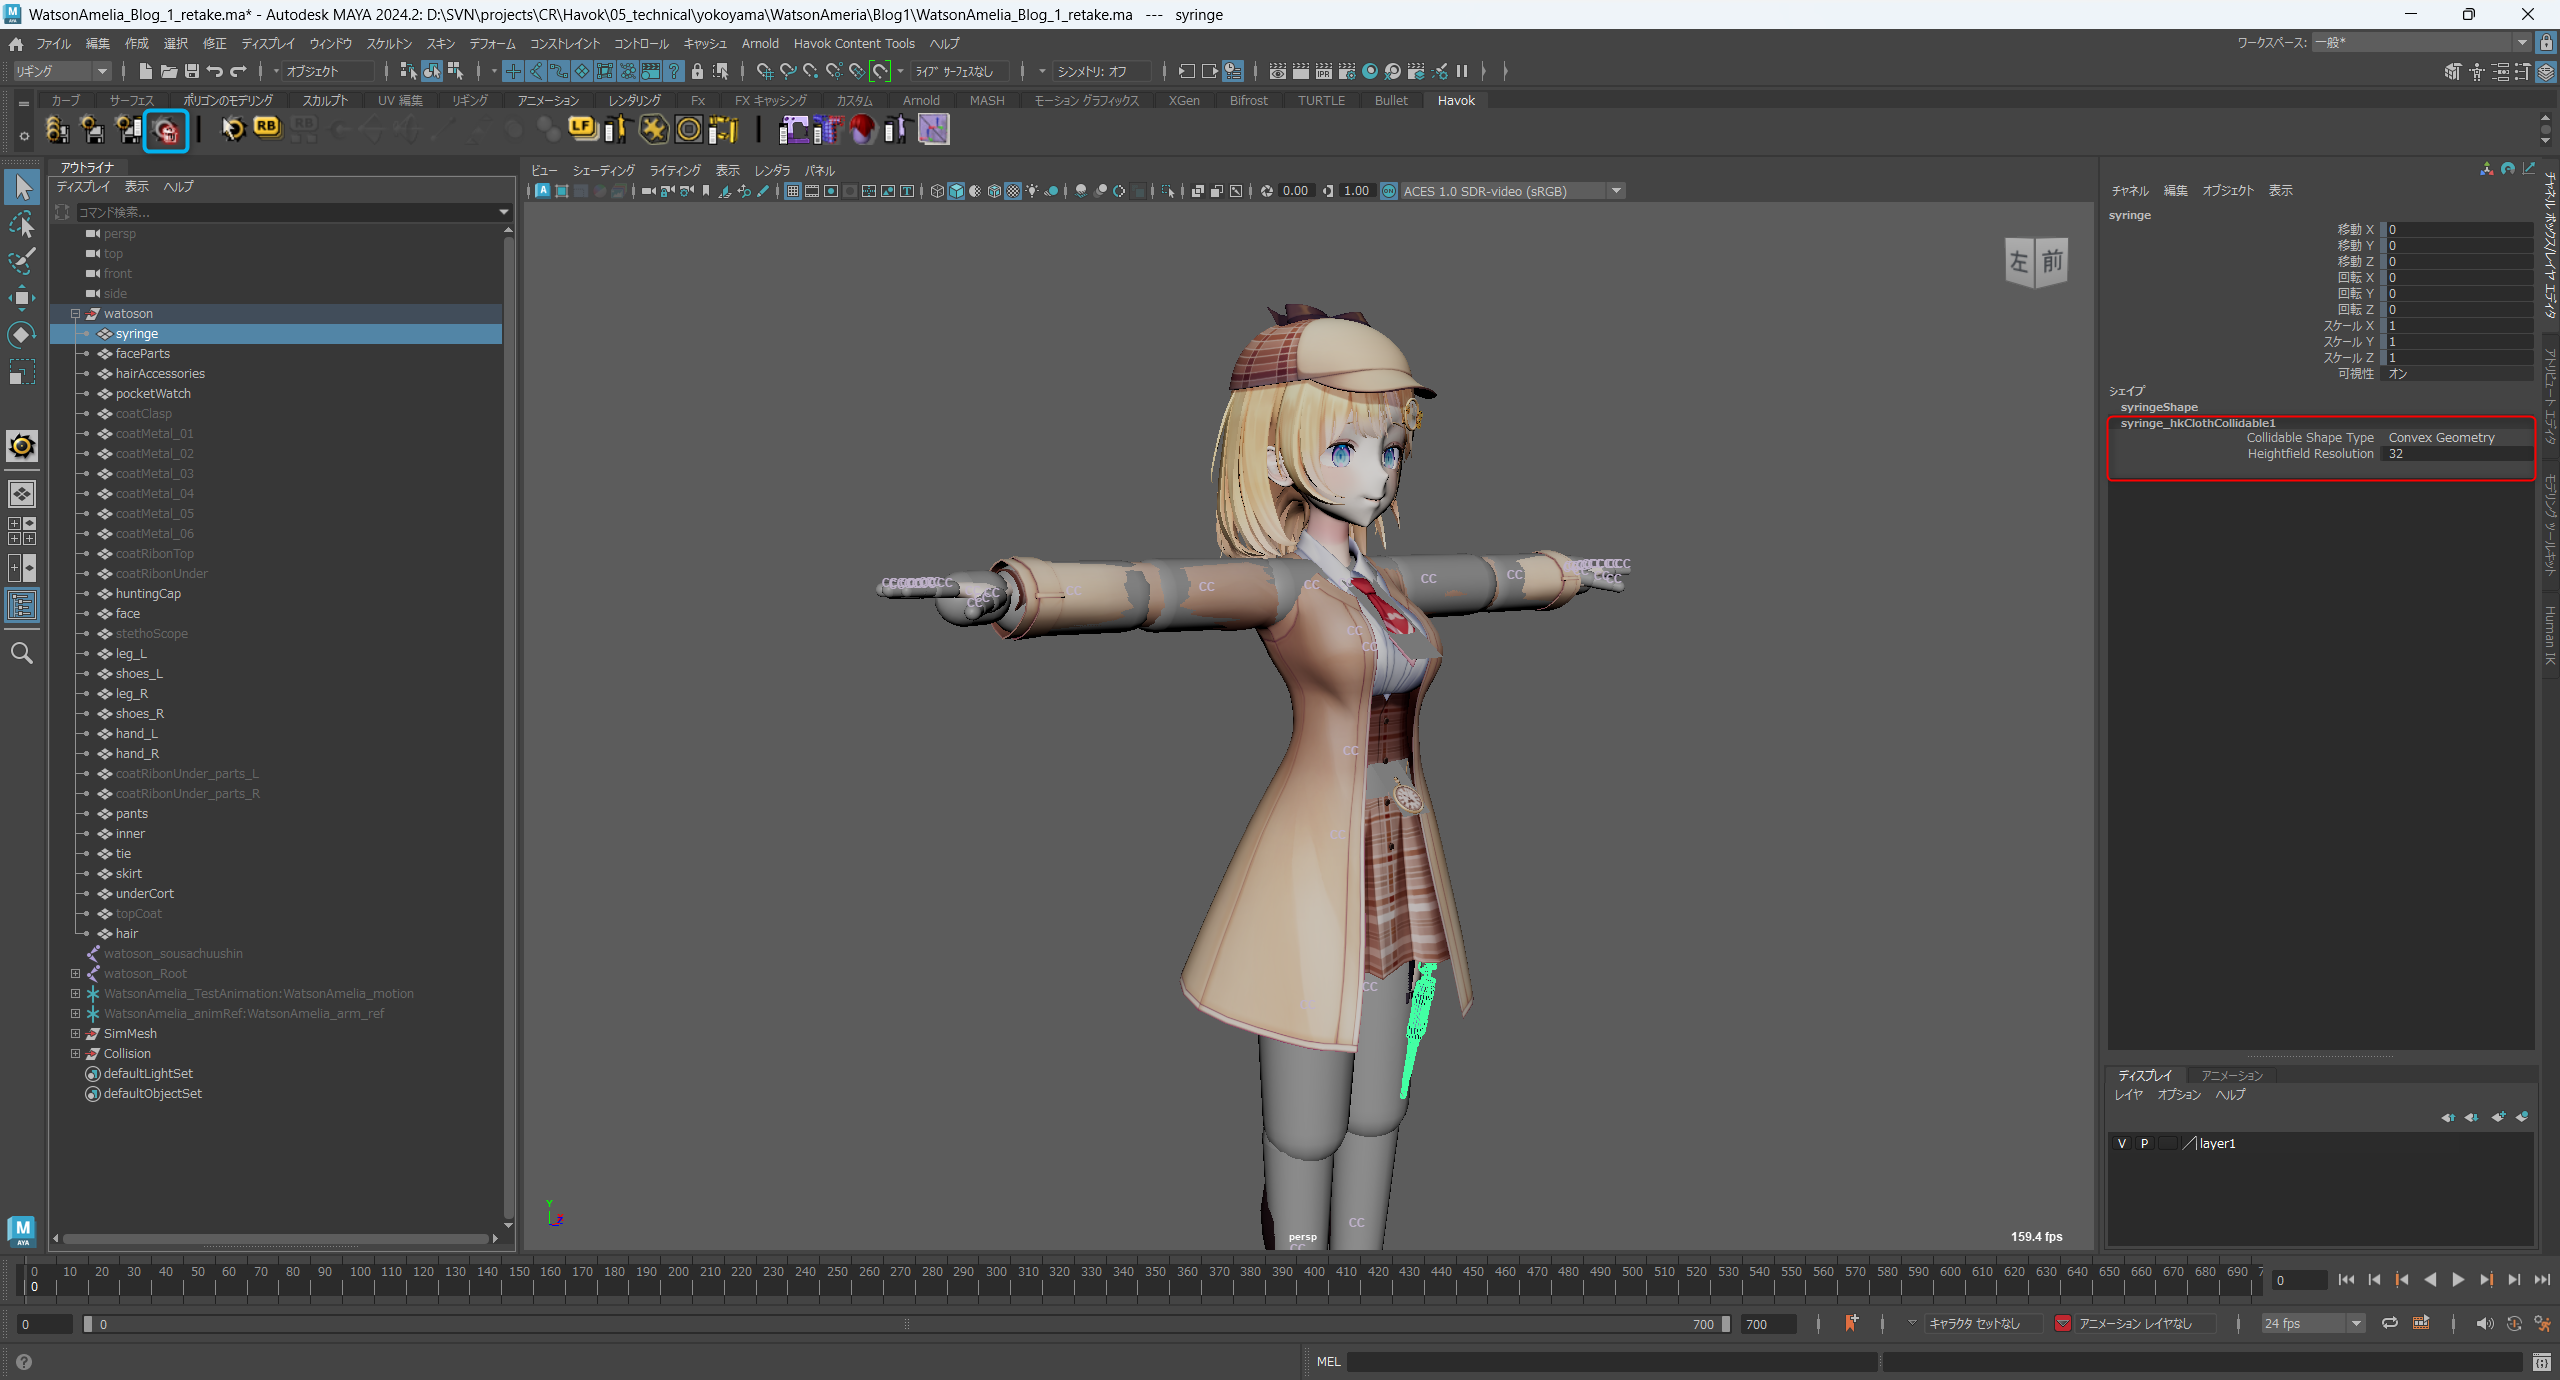This screenshot has height=1380, width=2560.
Task: Click the lock selection padlock icon
Action: tap(697, 71)
